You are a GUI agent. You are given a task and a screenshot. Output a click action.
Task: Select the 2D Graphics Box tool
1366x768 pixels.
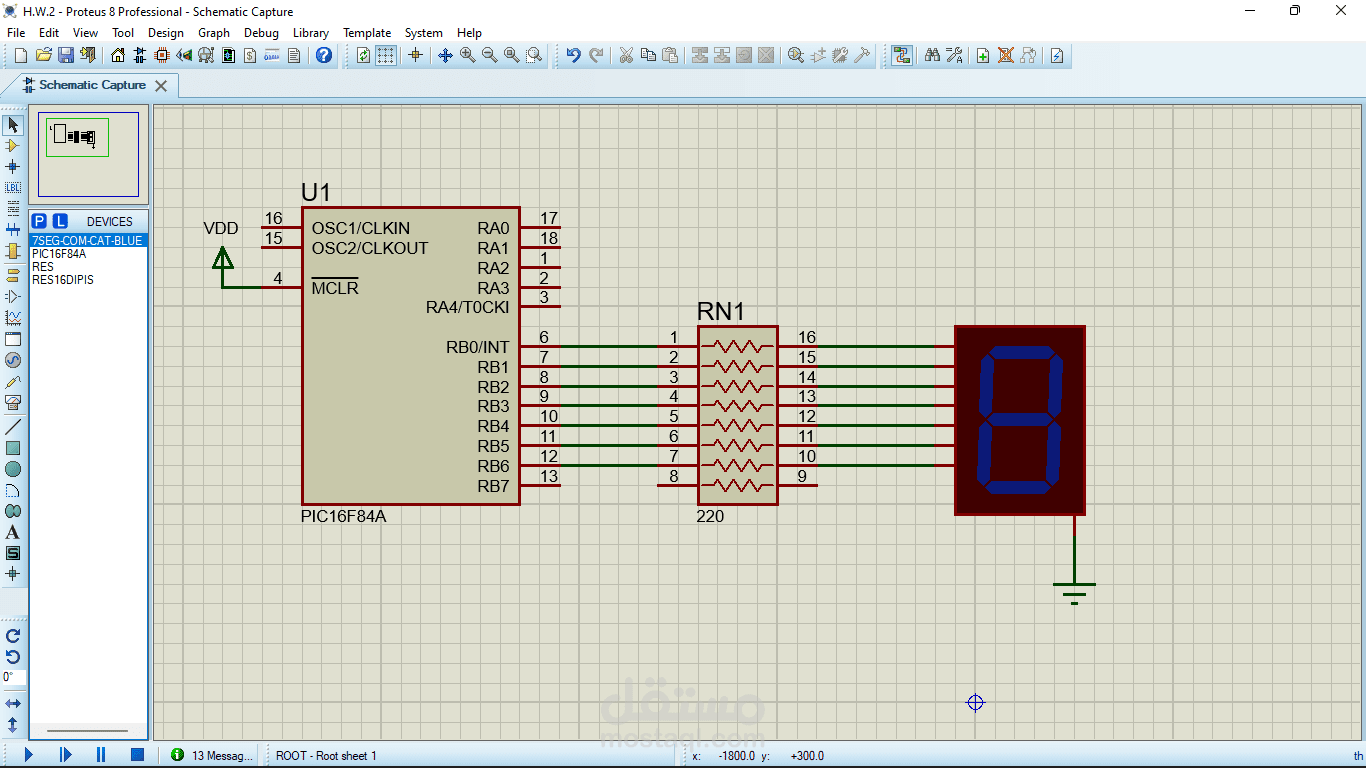[13, 448]
